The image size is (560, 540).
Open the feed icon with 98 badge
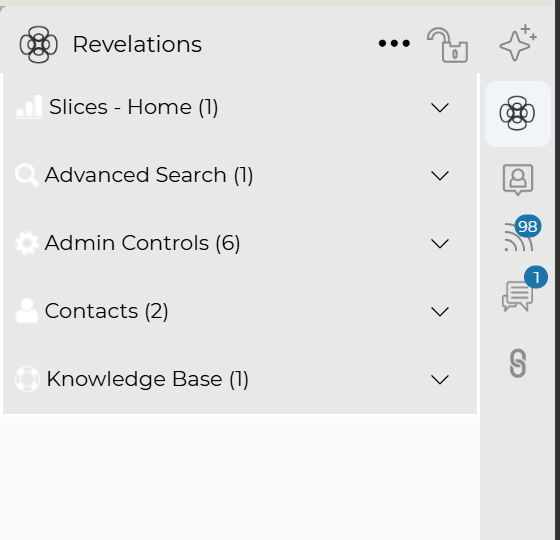coord(522,233)
